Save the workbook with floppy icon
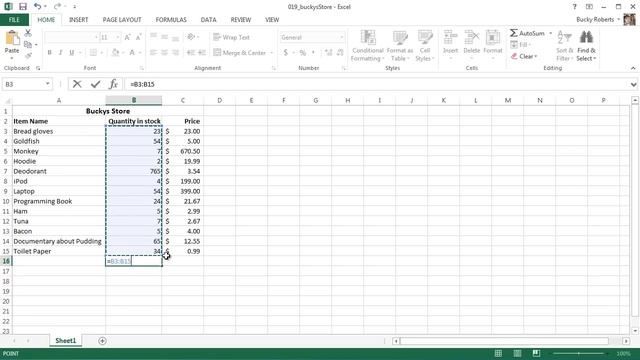 coord(22,7)
